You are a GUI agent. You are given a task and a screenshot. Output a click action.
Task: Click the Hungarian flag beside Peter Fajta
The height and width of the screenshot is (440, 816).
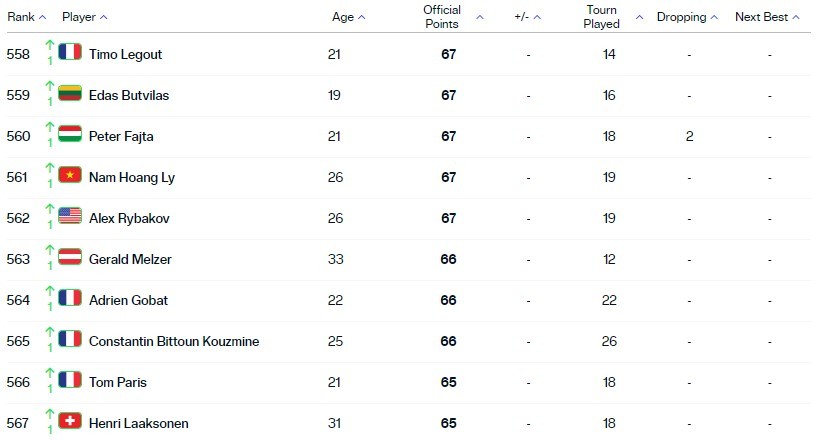(70, 134)
